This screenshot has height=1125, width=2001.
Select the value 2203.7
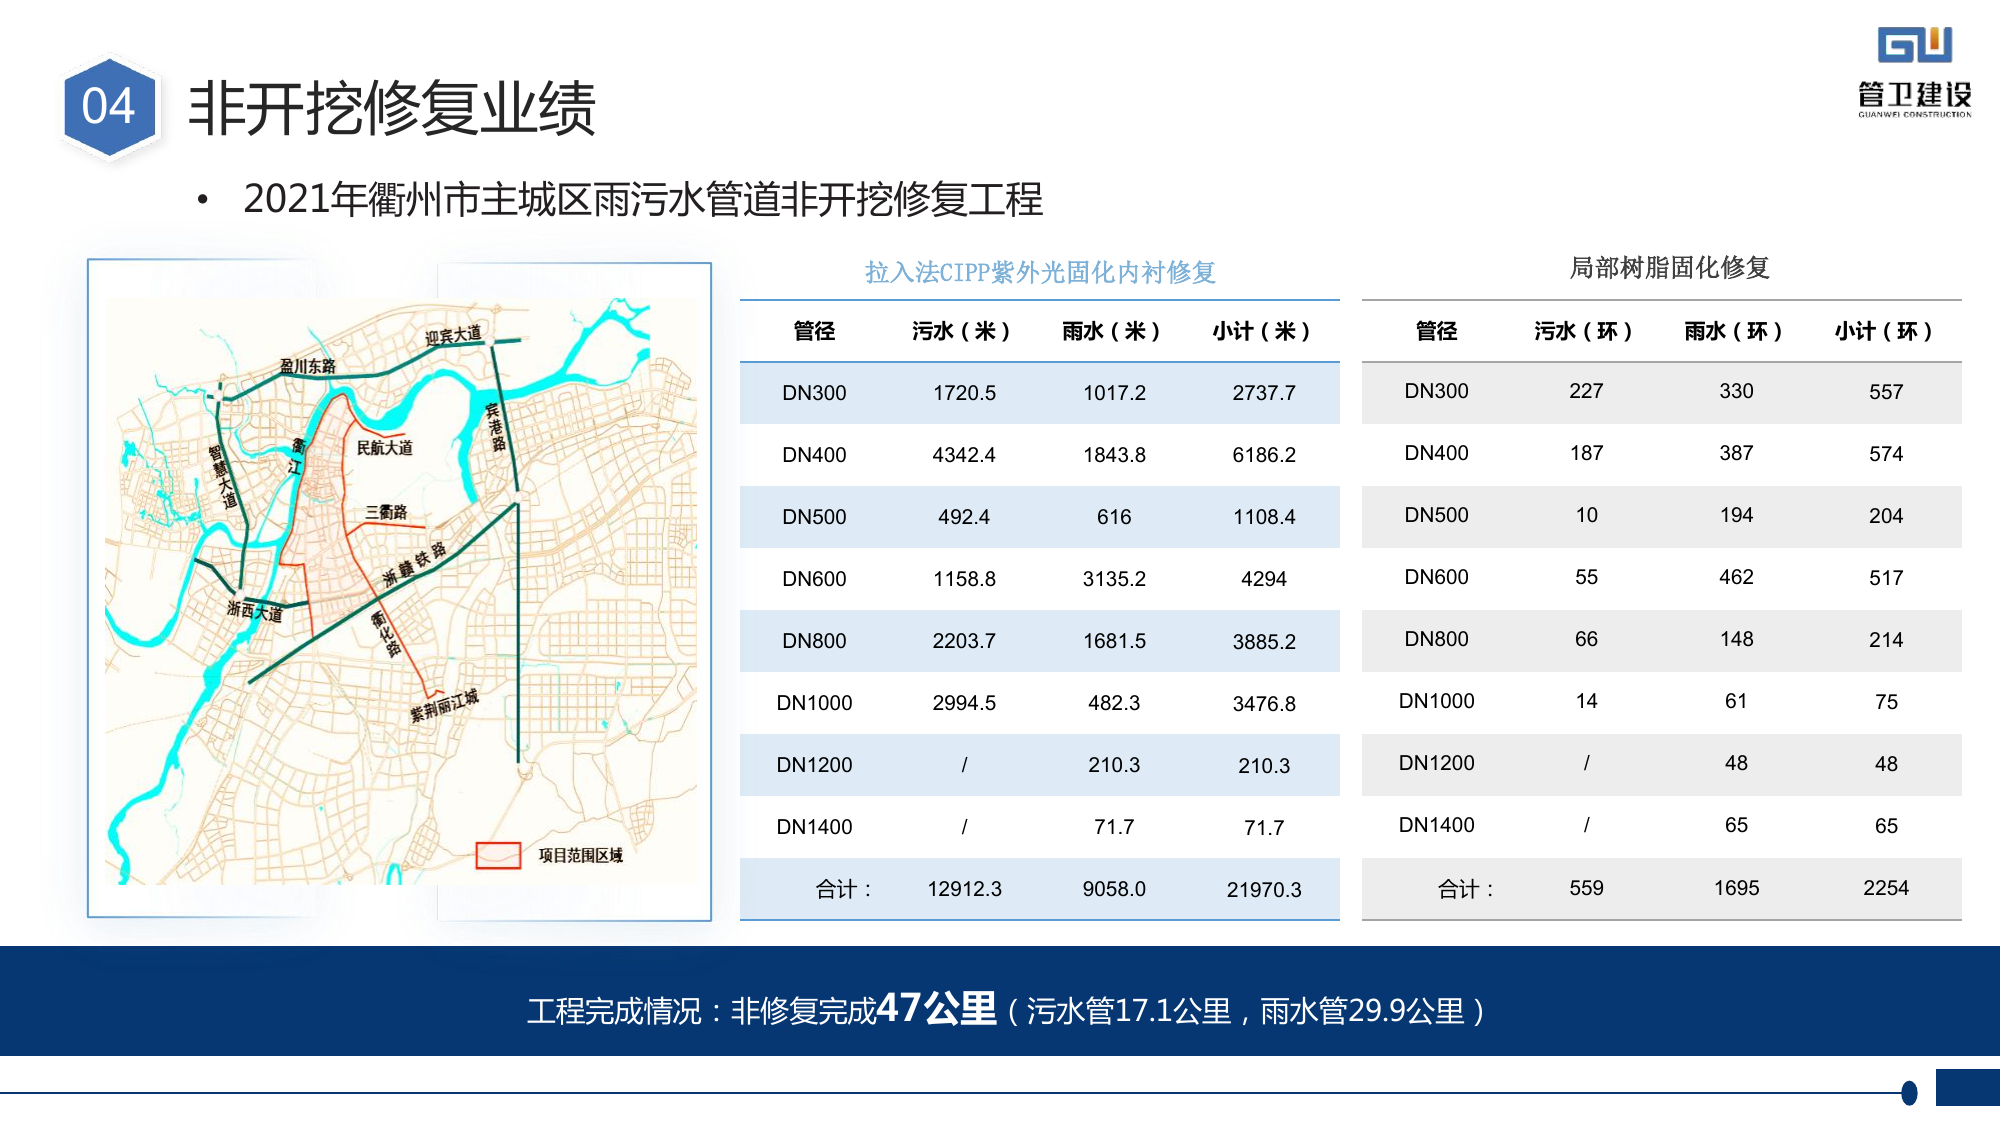[964, 641]
